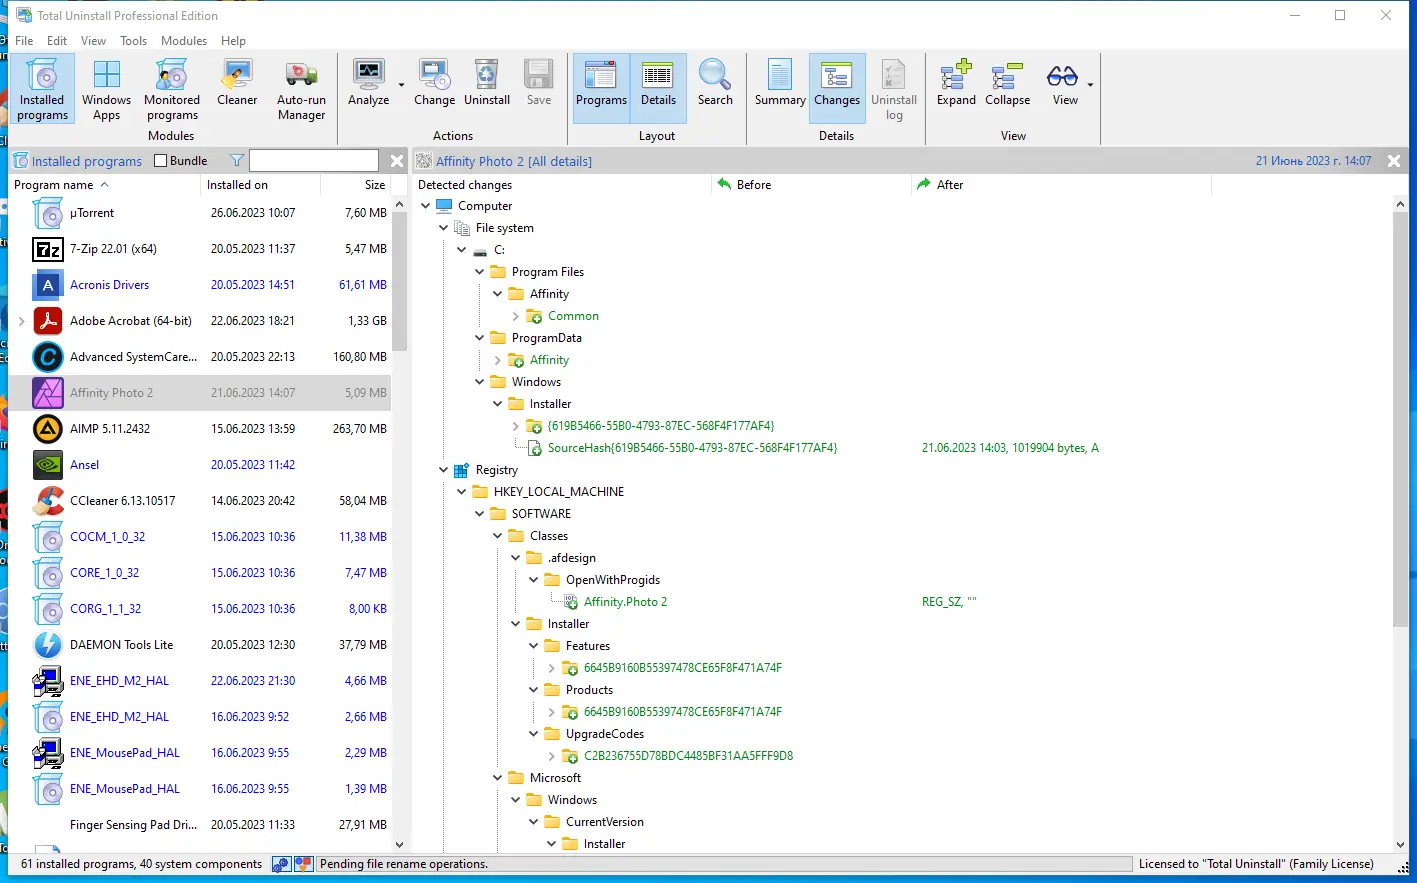Collapse all tree nodes with Collapse
Image resolution: width=1417 pixels, height=883 pixels.
click(x=1007, y=82)
